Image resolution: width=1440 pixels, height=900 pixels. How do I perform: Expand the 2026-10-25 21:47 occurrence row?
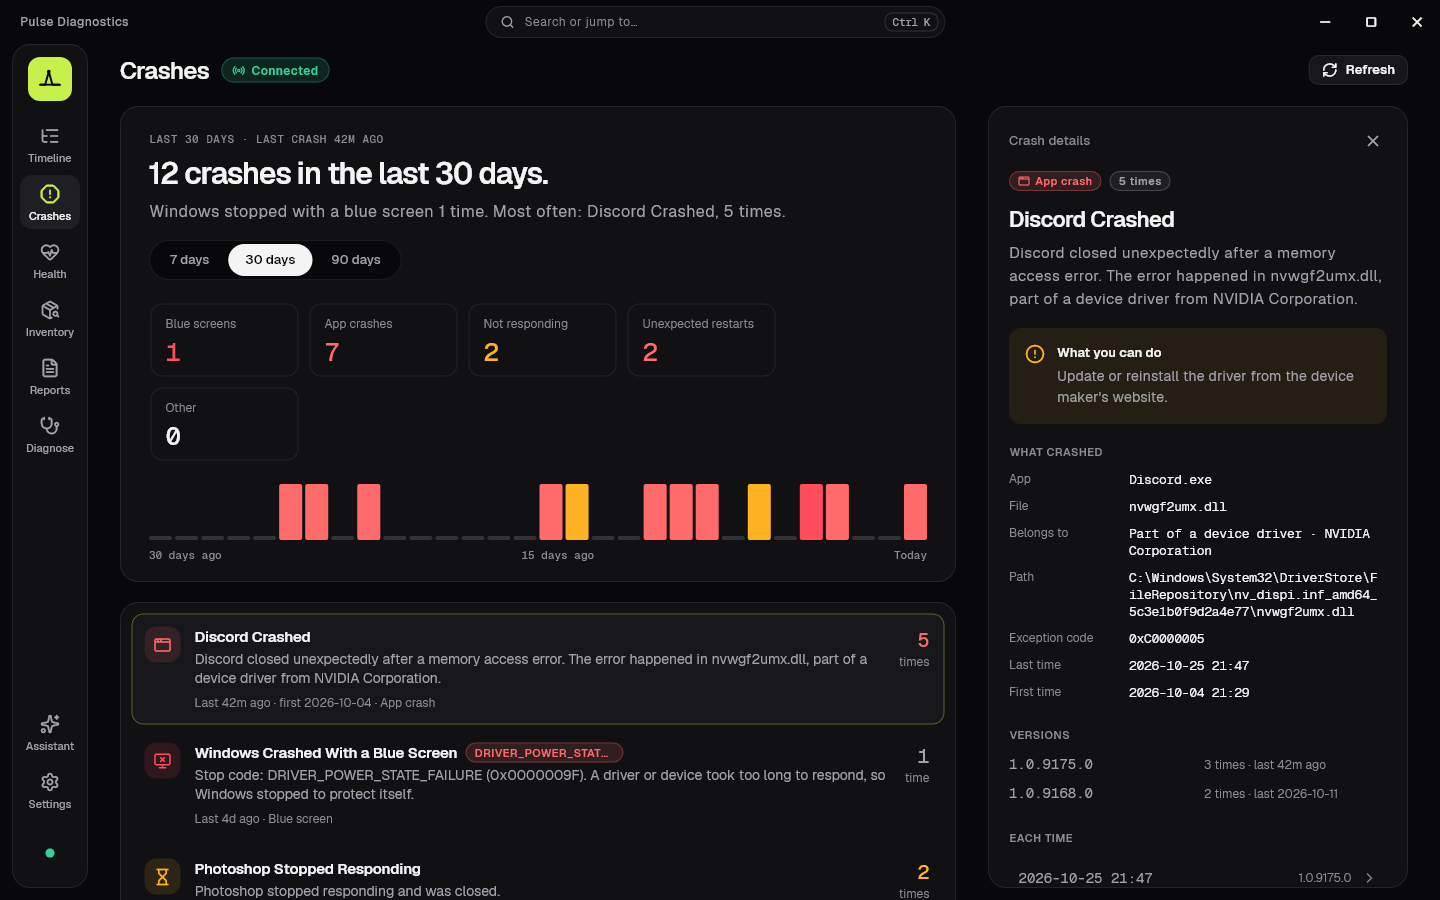tap(1197, 878)
